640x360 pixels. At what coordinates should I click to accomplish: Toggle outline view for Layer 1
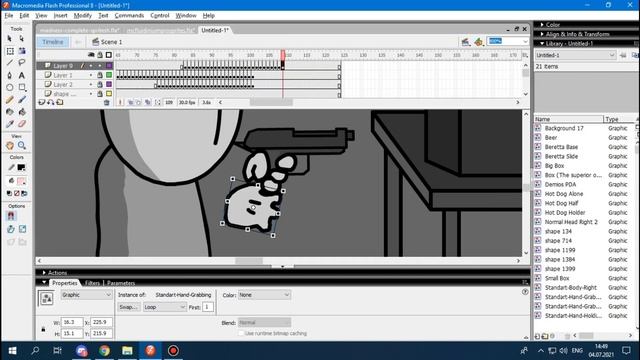pyautogui.click(x=109, y=75)
